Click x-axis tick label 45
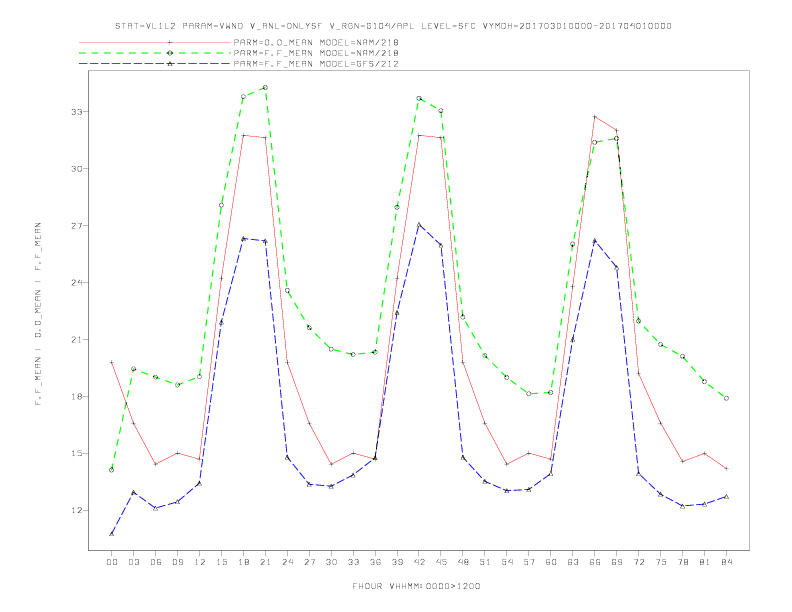The image size is (792, 612). [441, 562]
